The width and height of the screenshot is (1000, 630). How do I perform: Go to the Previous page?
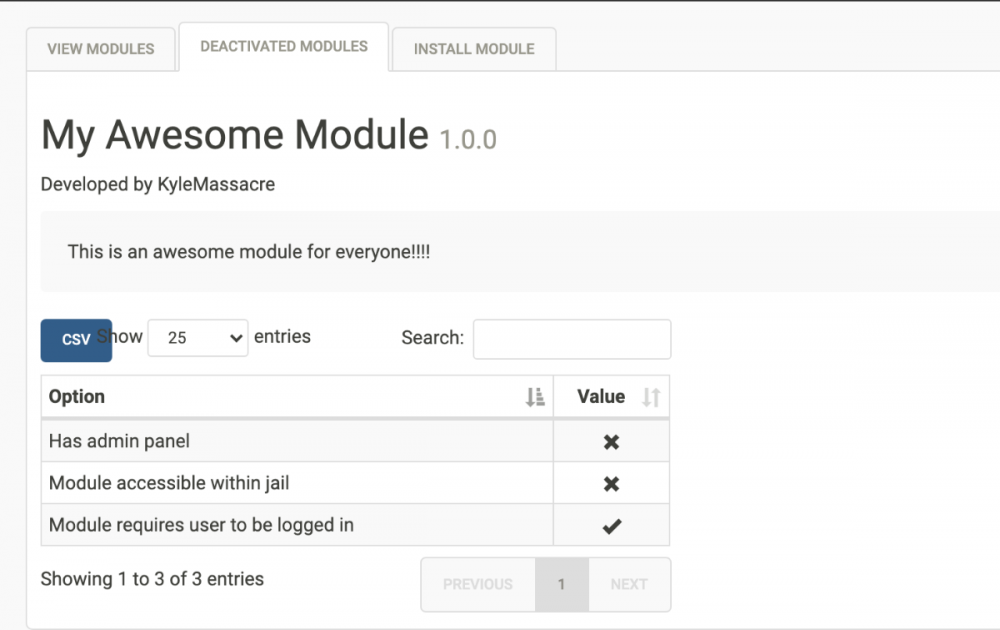pyautogui.click(x=478, y=584)
